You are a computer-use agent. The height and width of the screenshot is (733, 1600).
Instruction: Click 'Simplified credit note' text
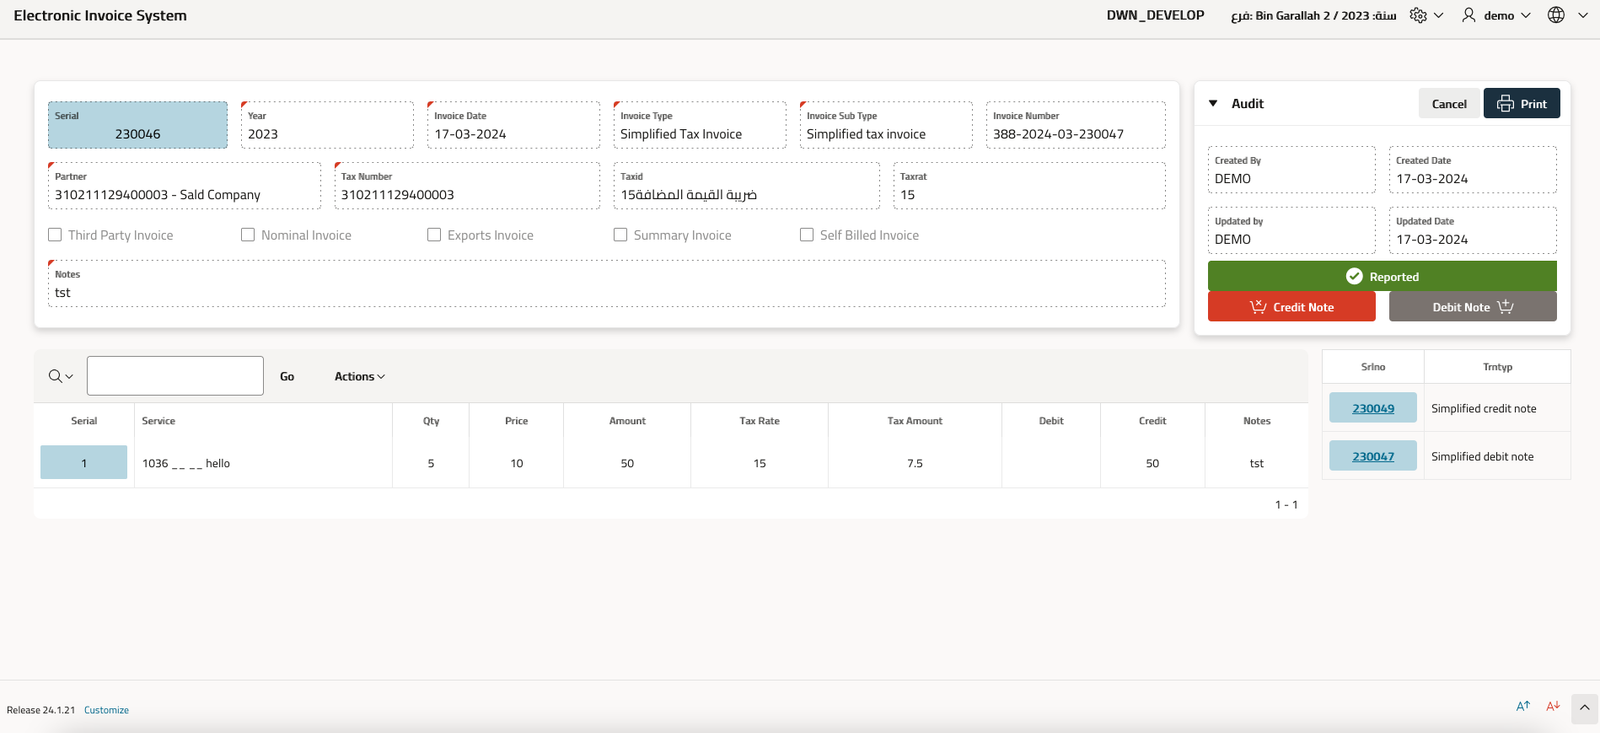[x=1483, y=408]
